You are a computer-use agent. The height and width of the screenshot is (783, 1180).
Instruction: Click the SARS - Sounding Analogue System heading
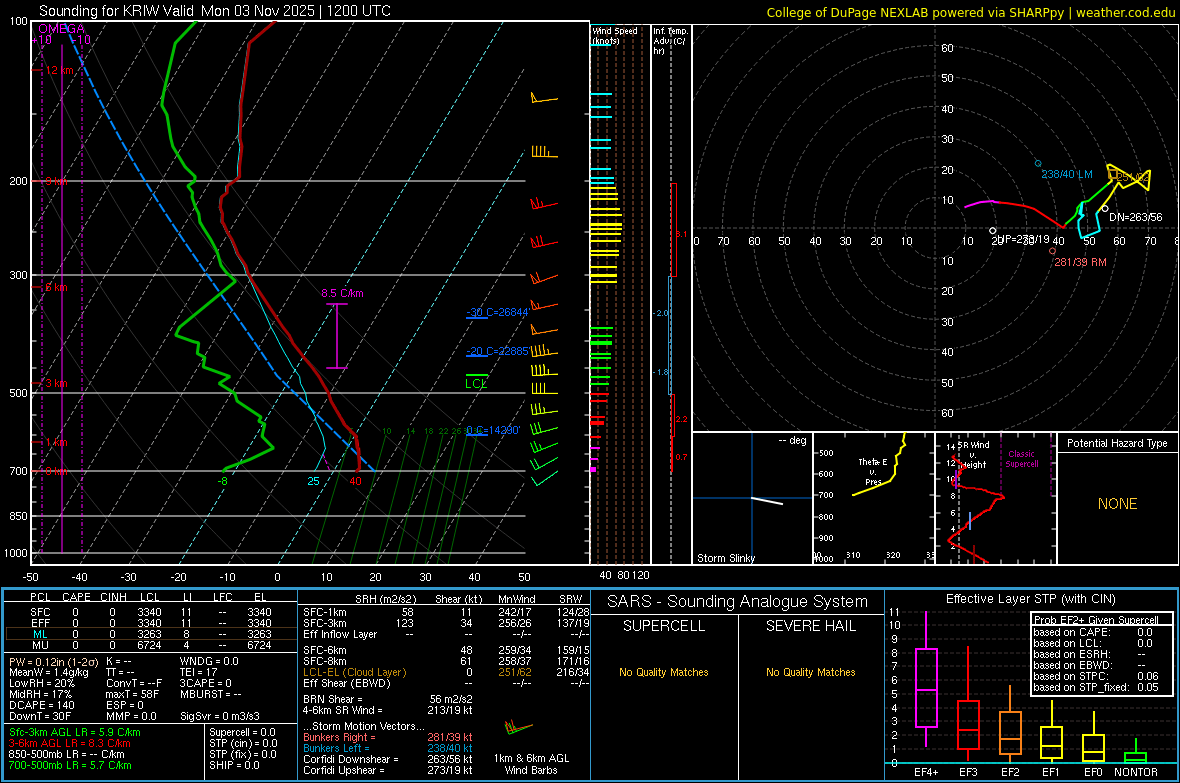737,602
